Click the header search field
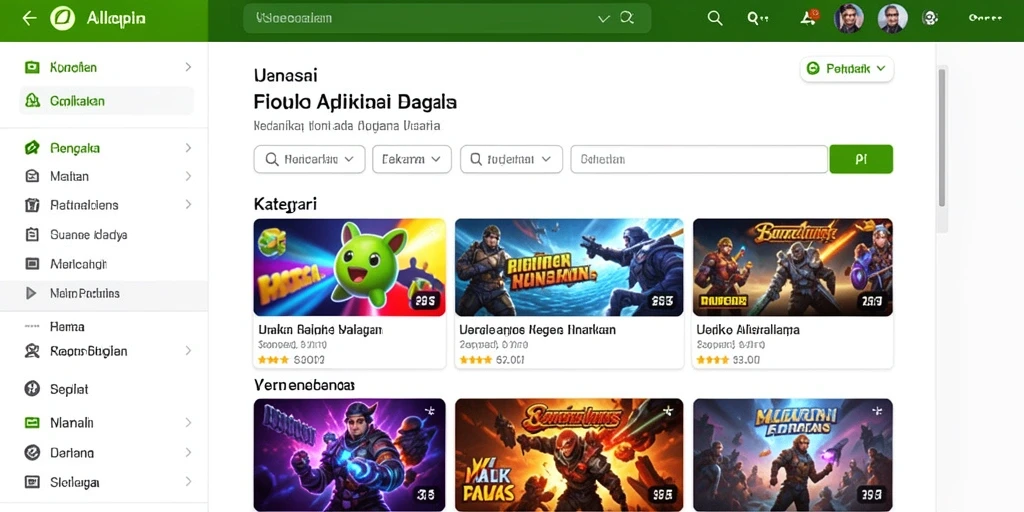The image size is (1024, 512). click(x=447, y=18)
